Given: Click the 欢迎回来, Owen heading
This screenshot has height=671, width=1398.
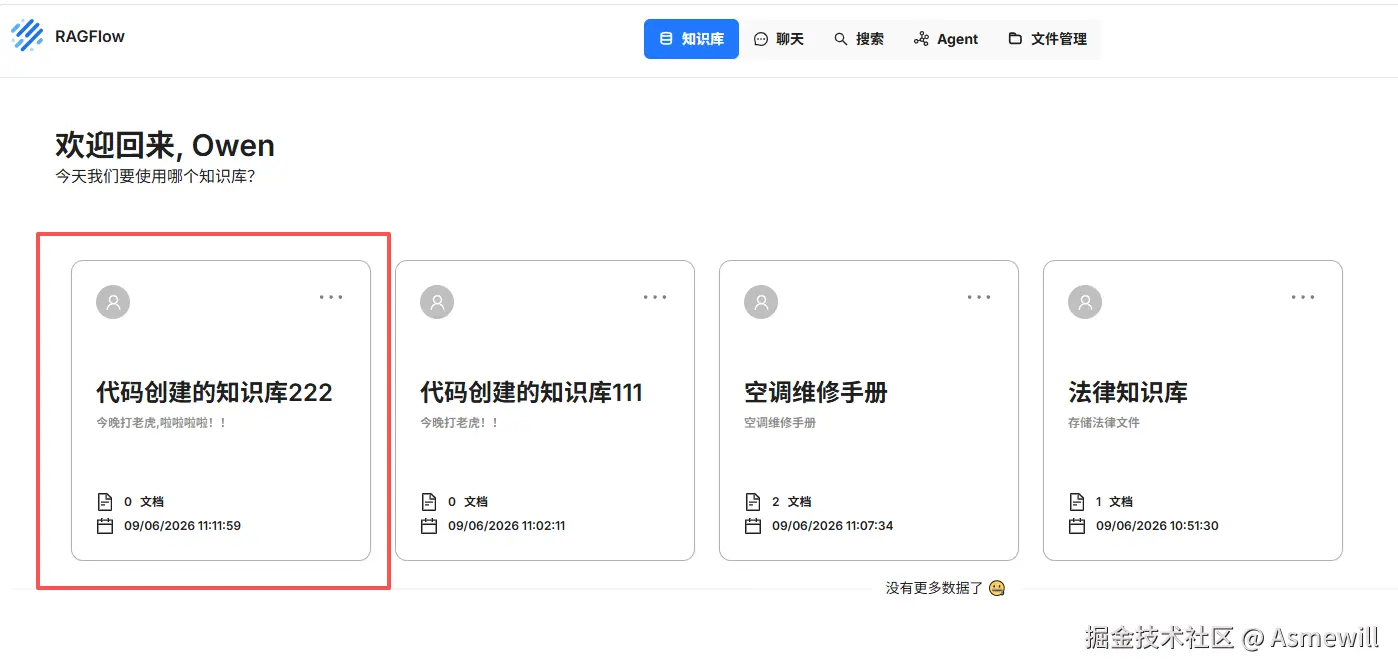Looking at the screenshot, I should 165,146.
